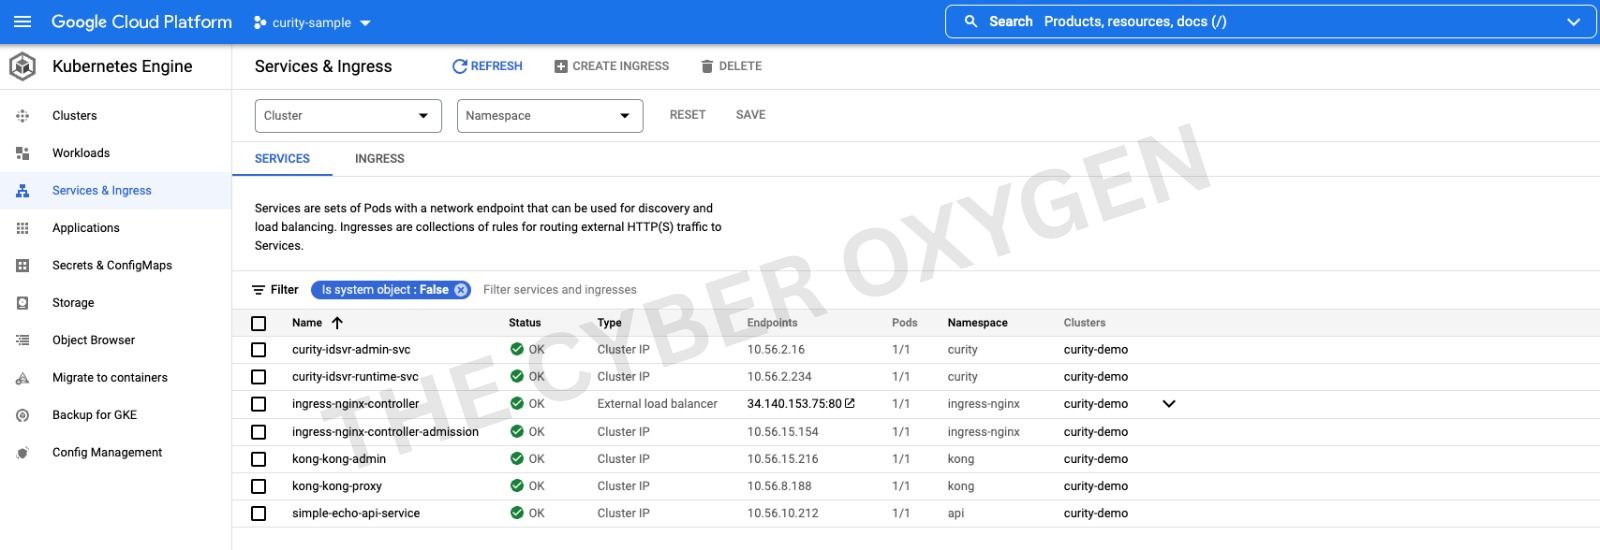Check the simple-echo-api-service row checkbox
This screenshot has width=1600, height=550.
(259, 513)
